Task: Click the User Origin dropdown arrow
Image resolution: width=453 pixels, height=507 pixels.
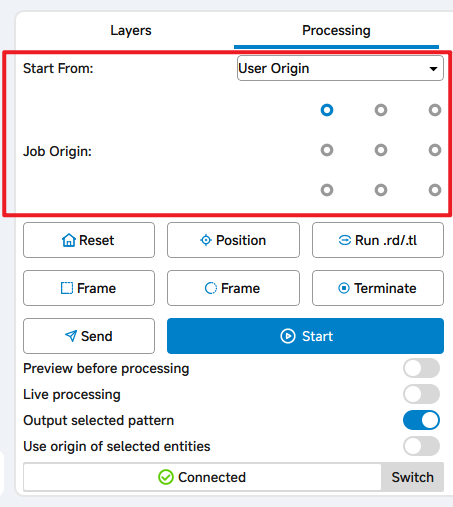Action: coord(433,69)
